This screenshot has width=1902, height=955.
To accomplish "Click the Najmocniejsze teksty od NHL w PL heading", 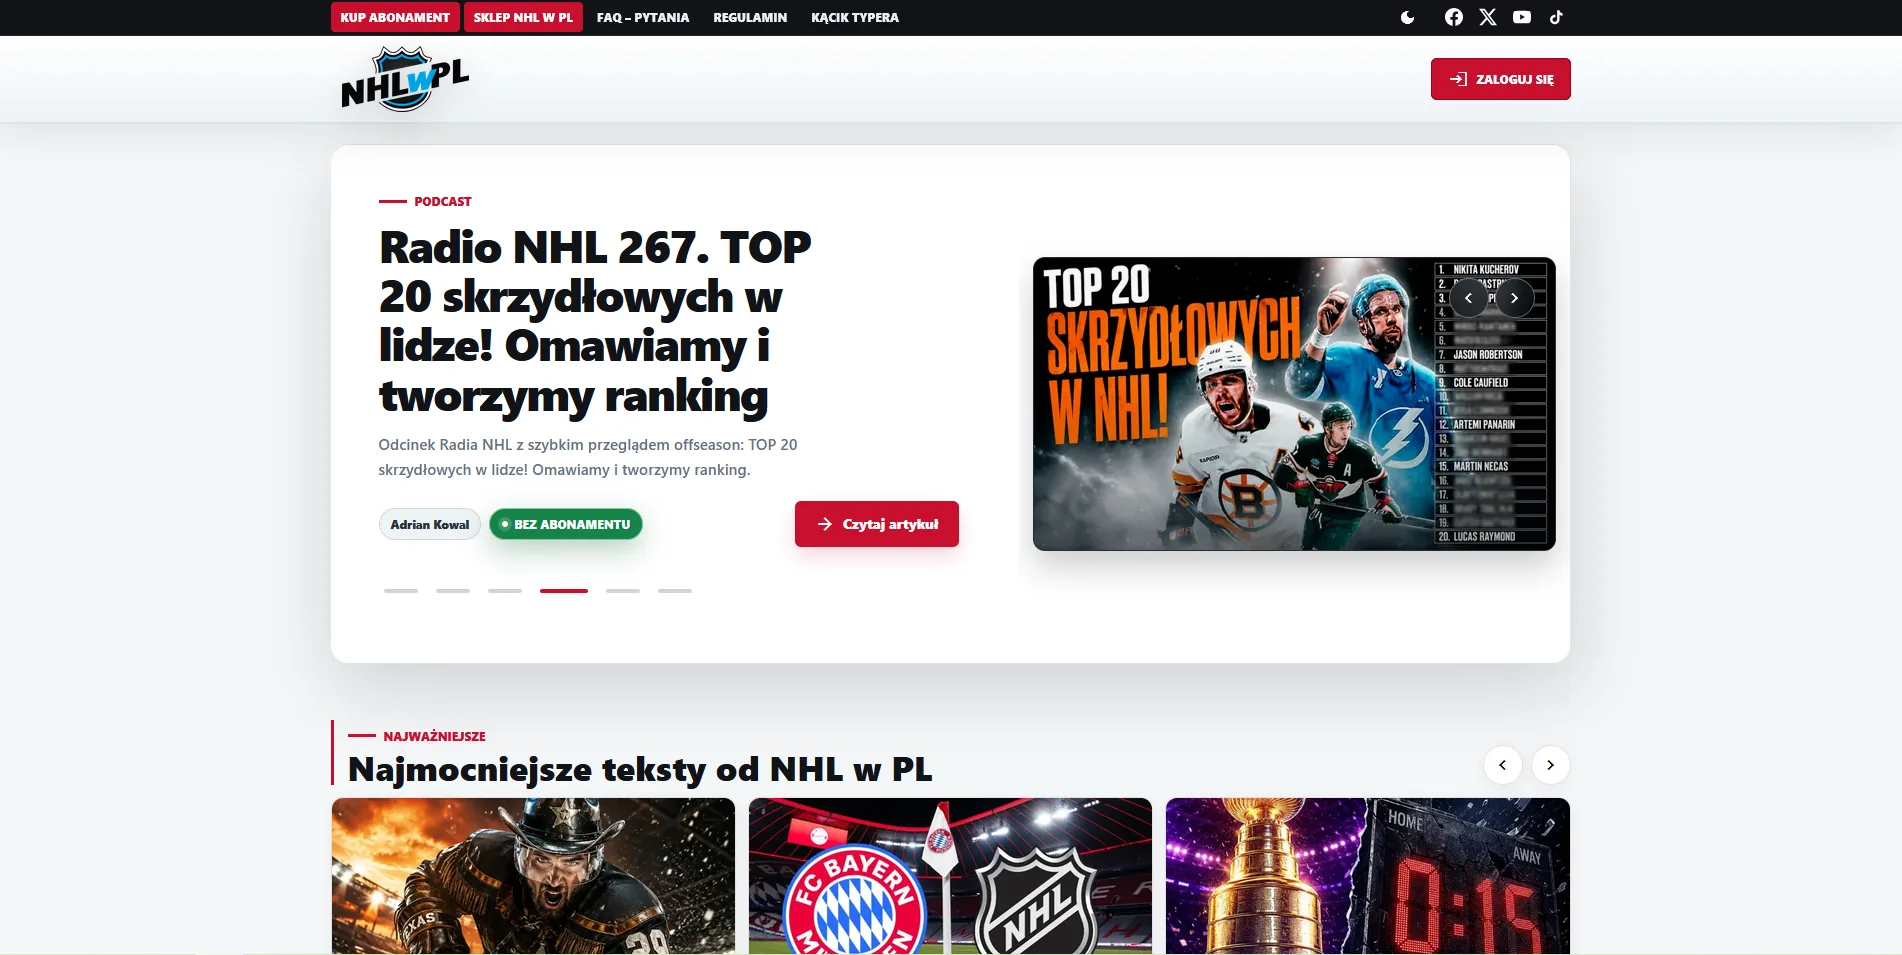I will [640, 769].
